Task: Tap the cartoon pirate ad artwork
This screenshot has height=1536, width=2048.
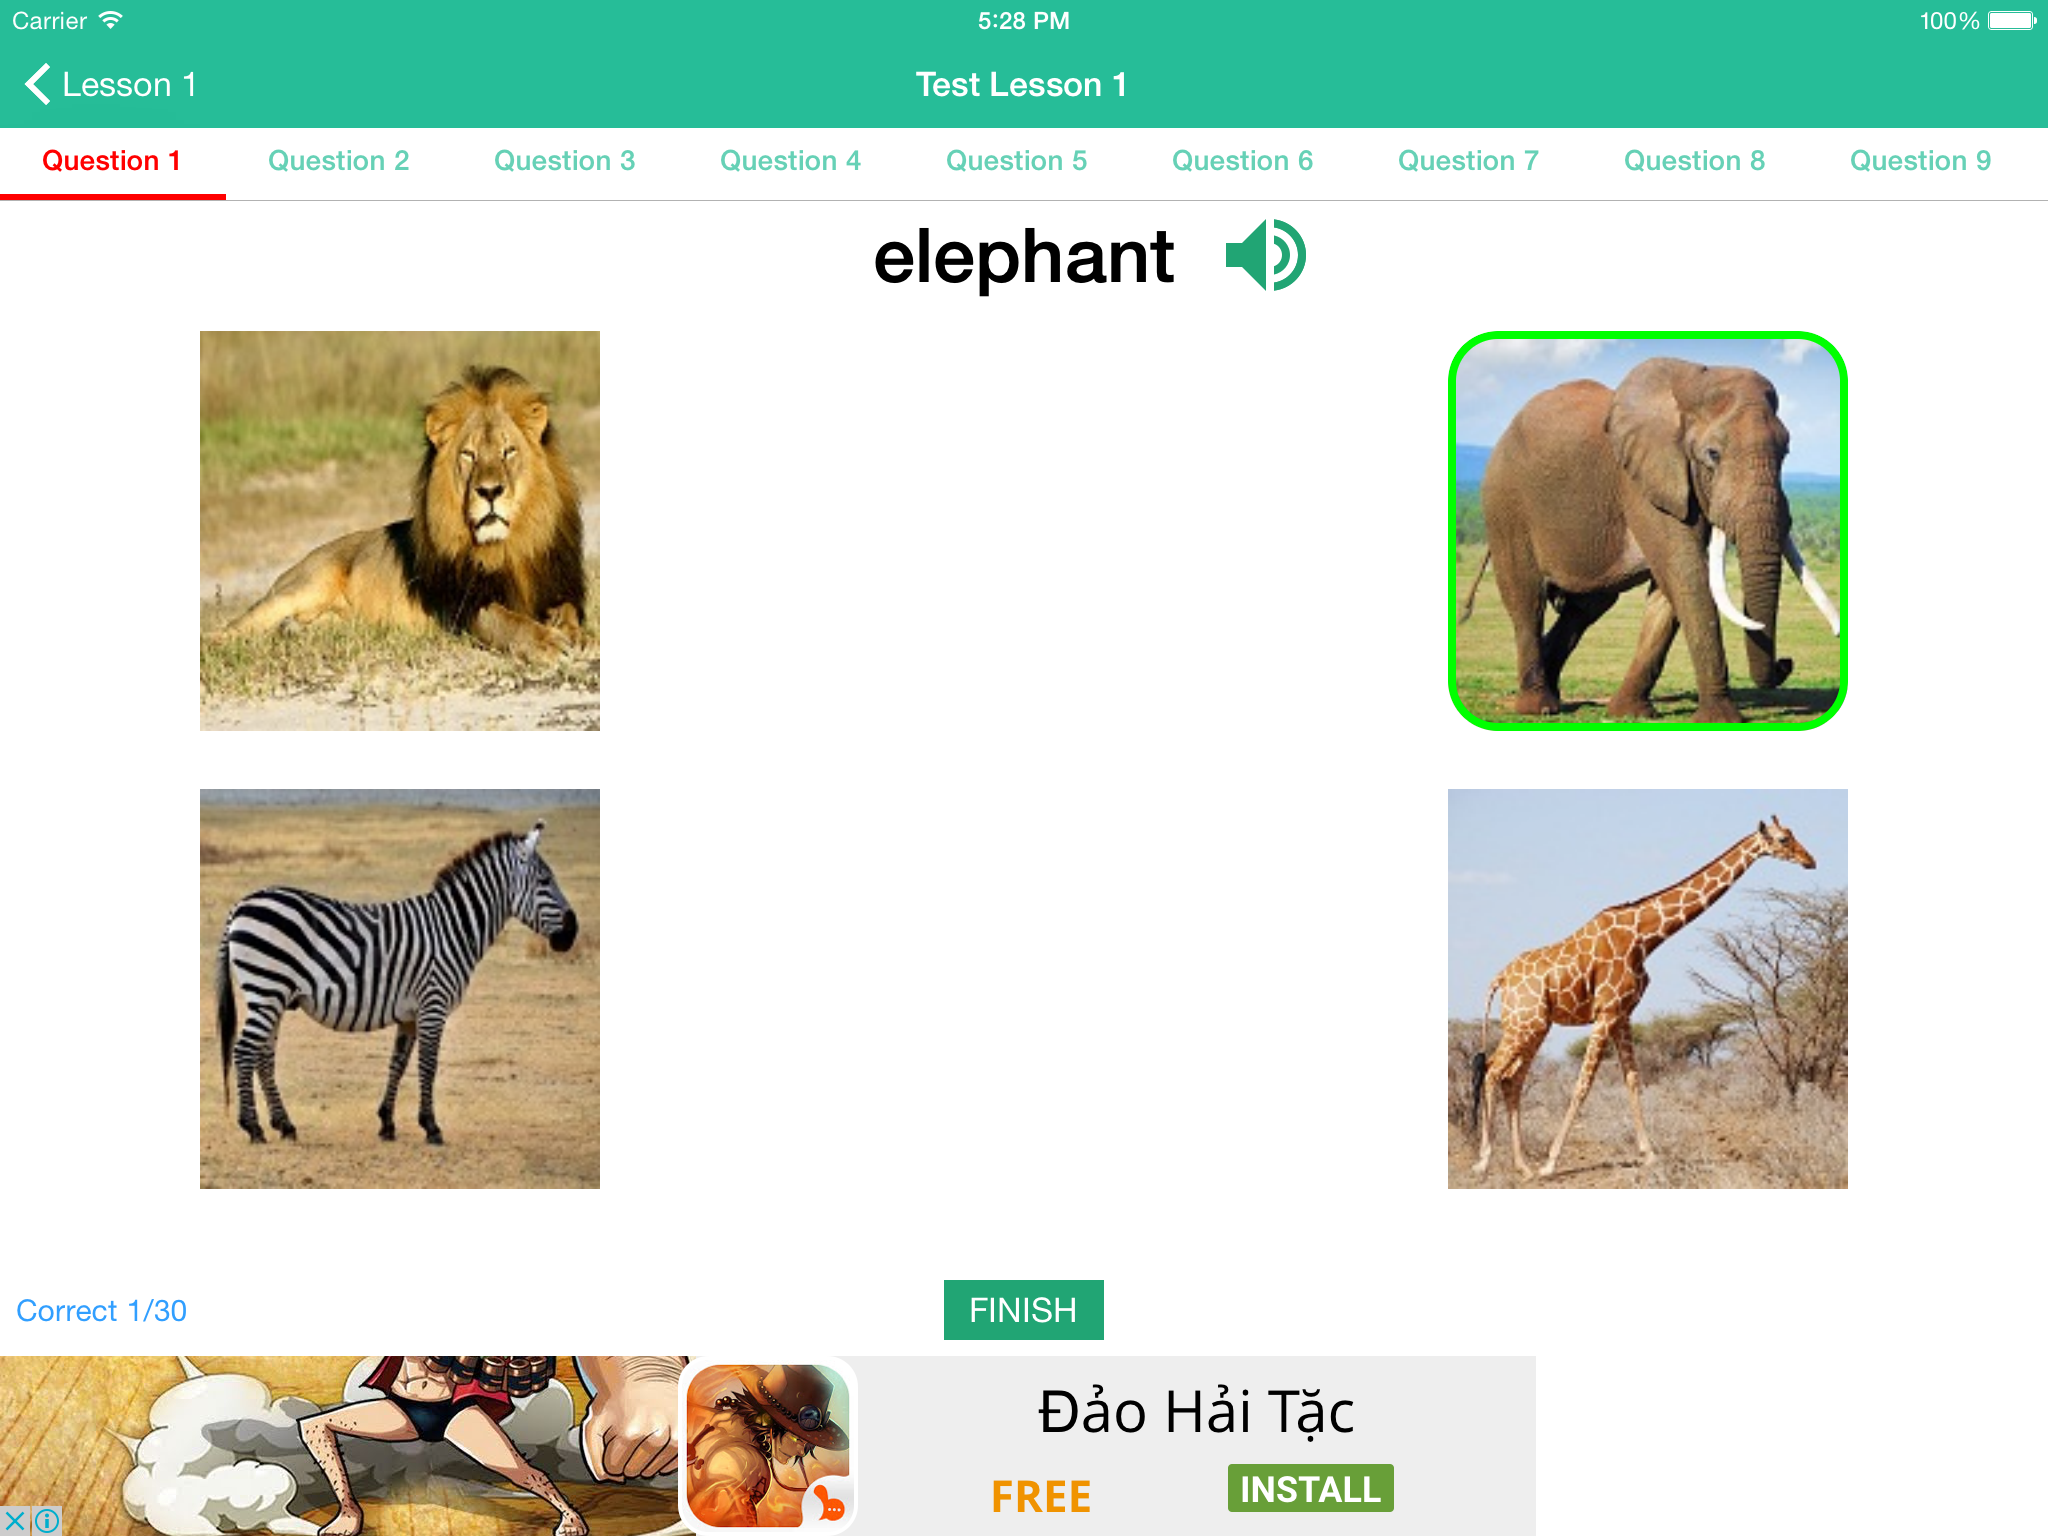Action: click(x=340, y=1446)
